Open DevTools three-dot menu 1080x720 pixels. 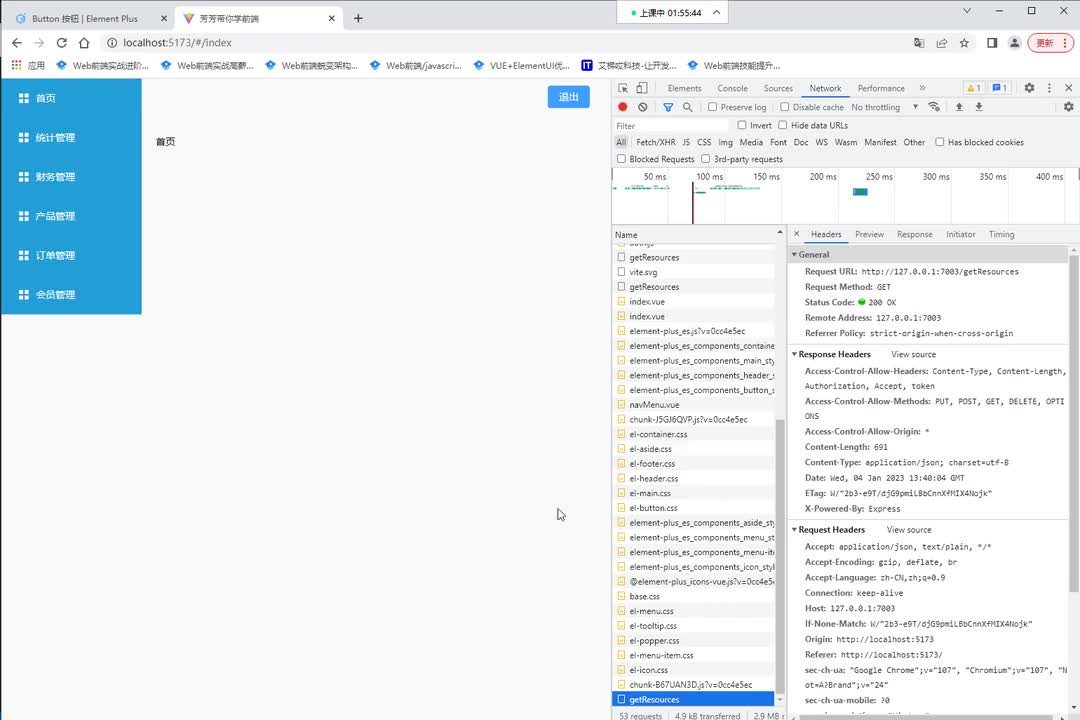click(x=1049, y=88)
